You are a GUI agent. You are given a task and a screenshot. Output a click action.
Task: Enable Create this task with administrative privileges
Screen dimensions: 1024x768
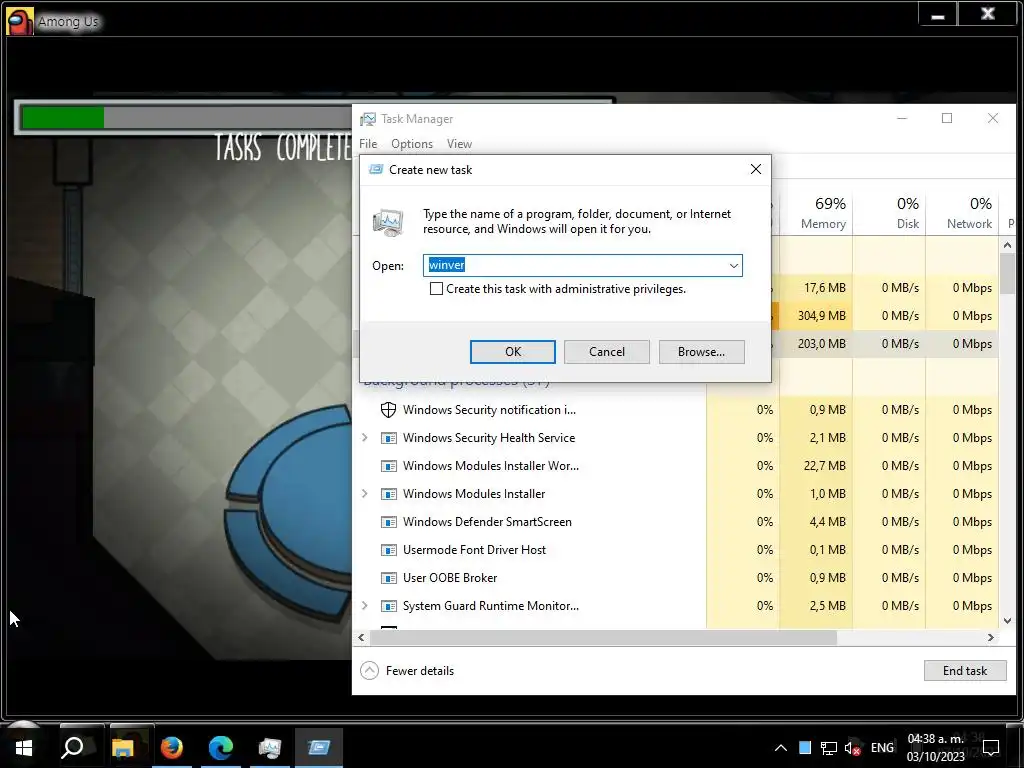point(436,289)
